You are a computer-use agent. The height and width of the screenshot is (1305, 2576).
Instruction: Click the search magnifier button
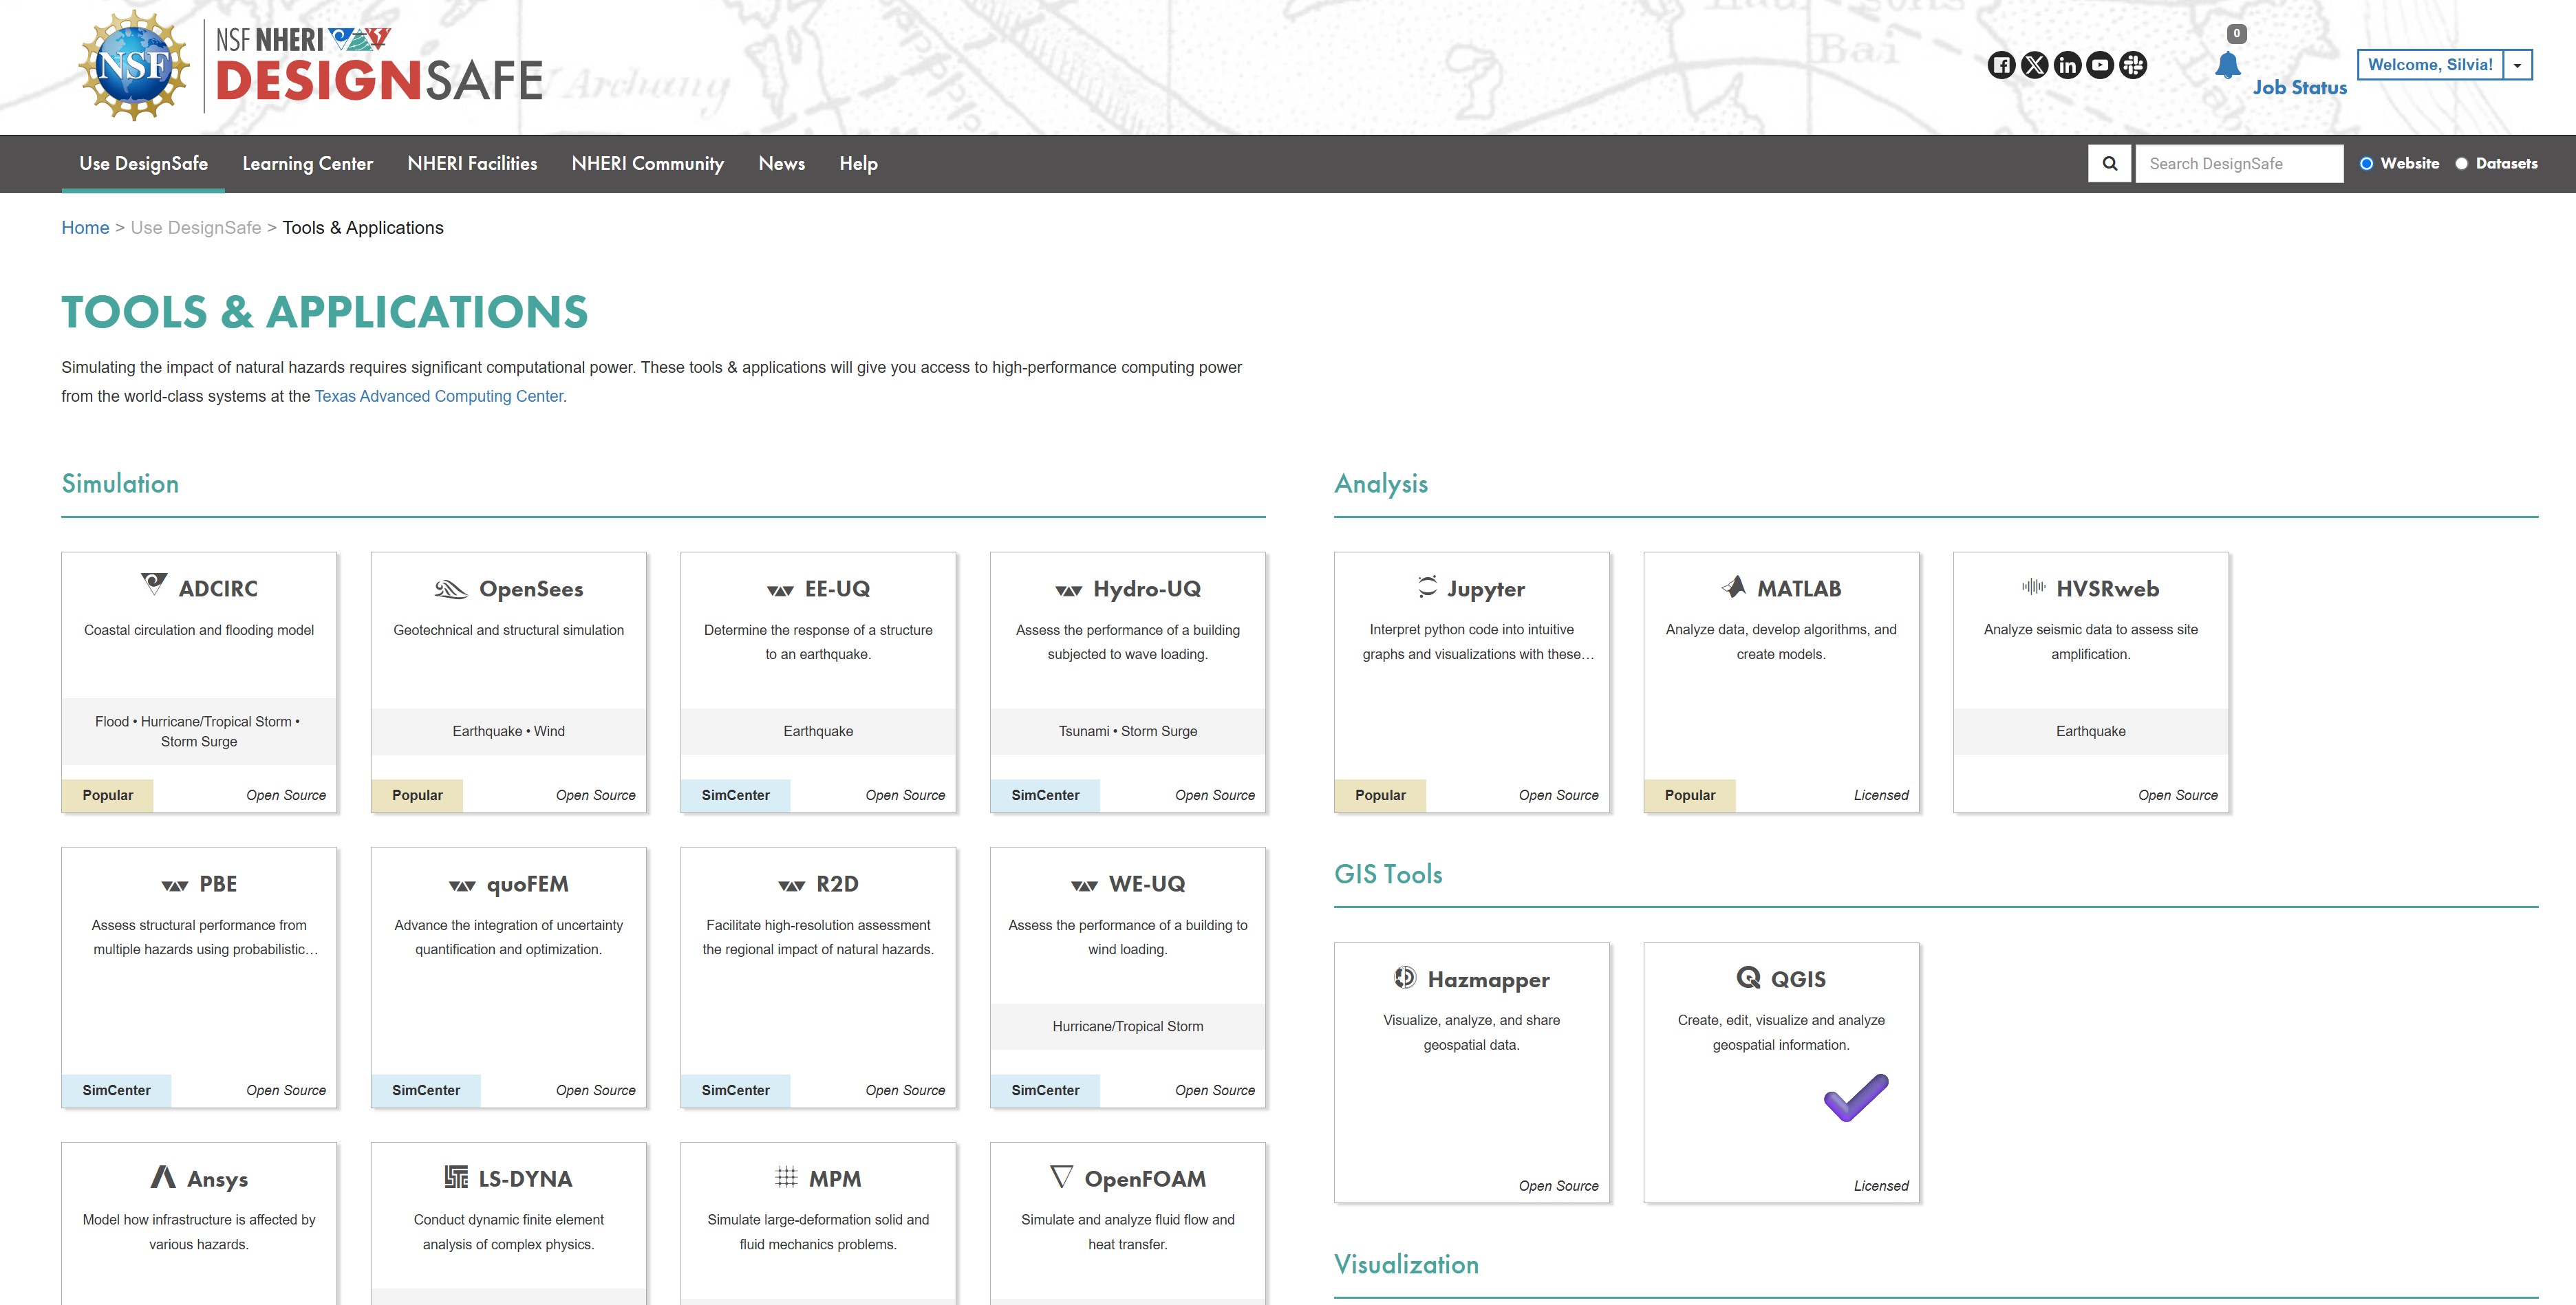point(2110,163)
